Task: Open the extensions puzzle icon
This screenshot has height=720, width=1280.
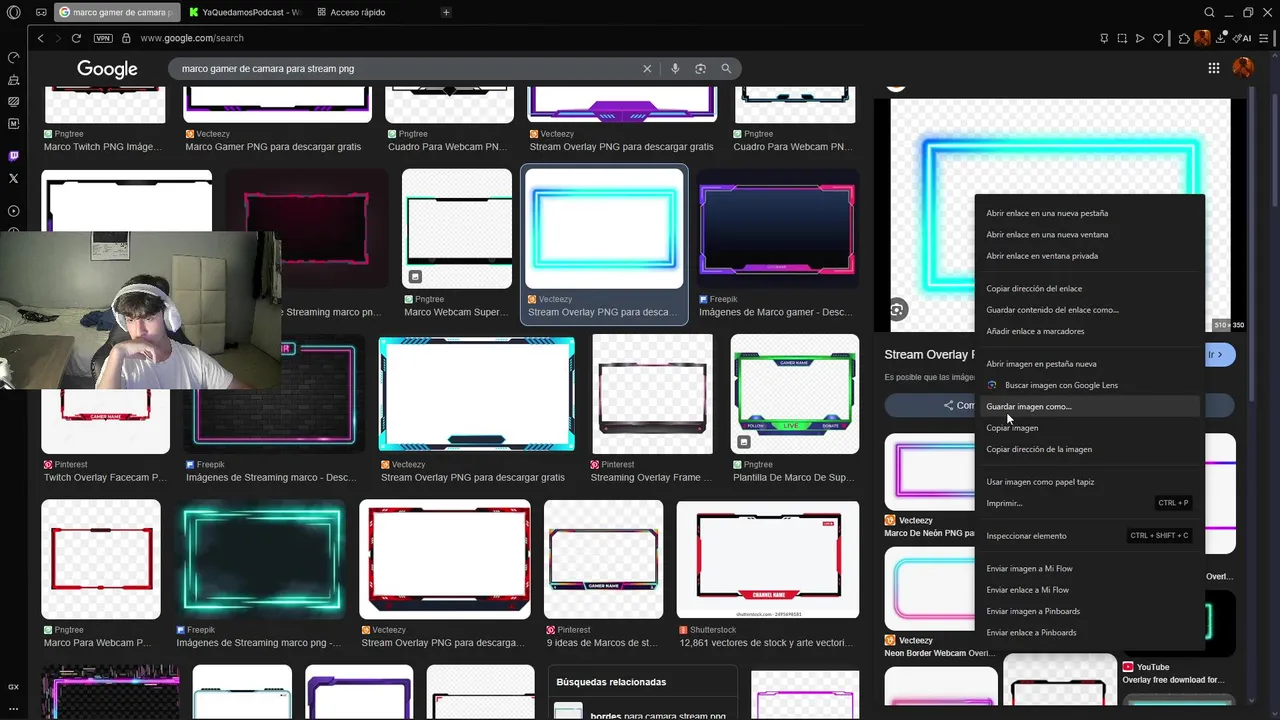Action: point(1184,38)
